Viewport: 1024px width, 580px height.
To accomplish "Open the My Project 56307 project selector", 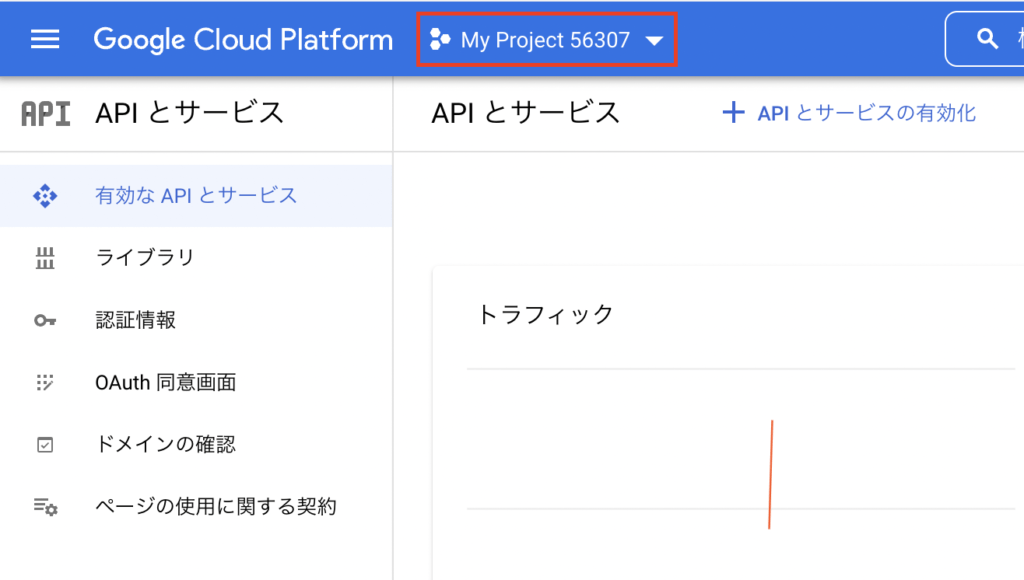I will click(545, 41).
